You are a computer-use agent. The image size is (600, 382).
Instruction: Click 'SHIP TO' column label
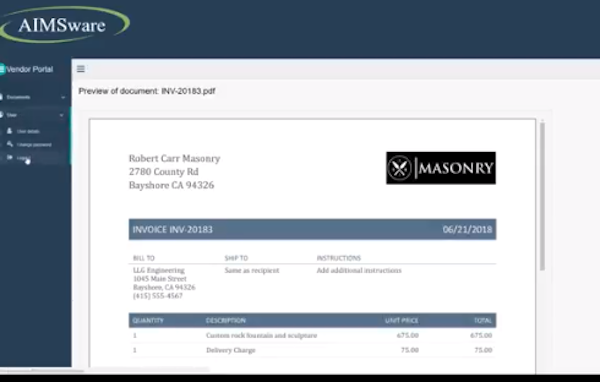(236, 258)
